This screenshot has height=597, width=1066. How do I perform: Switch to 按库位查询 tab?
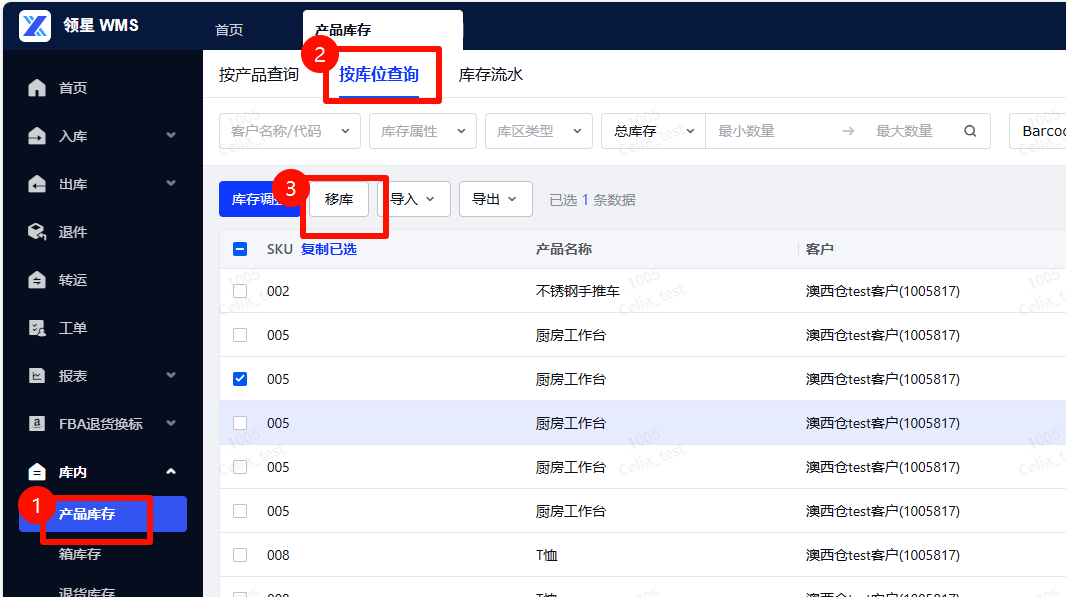coord(379,74)
